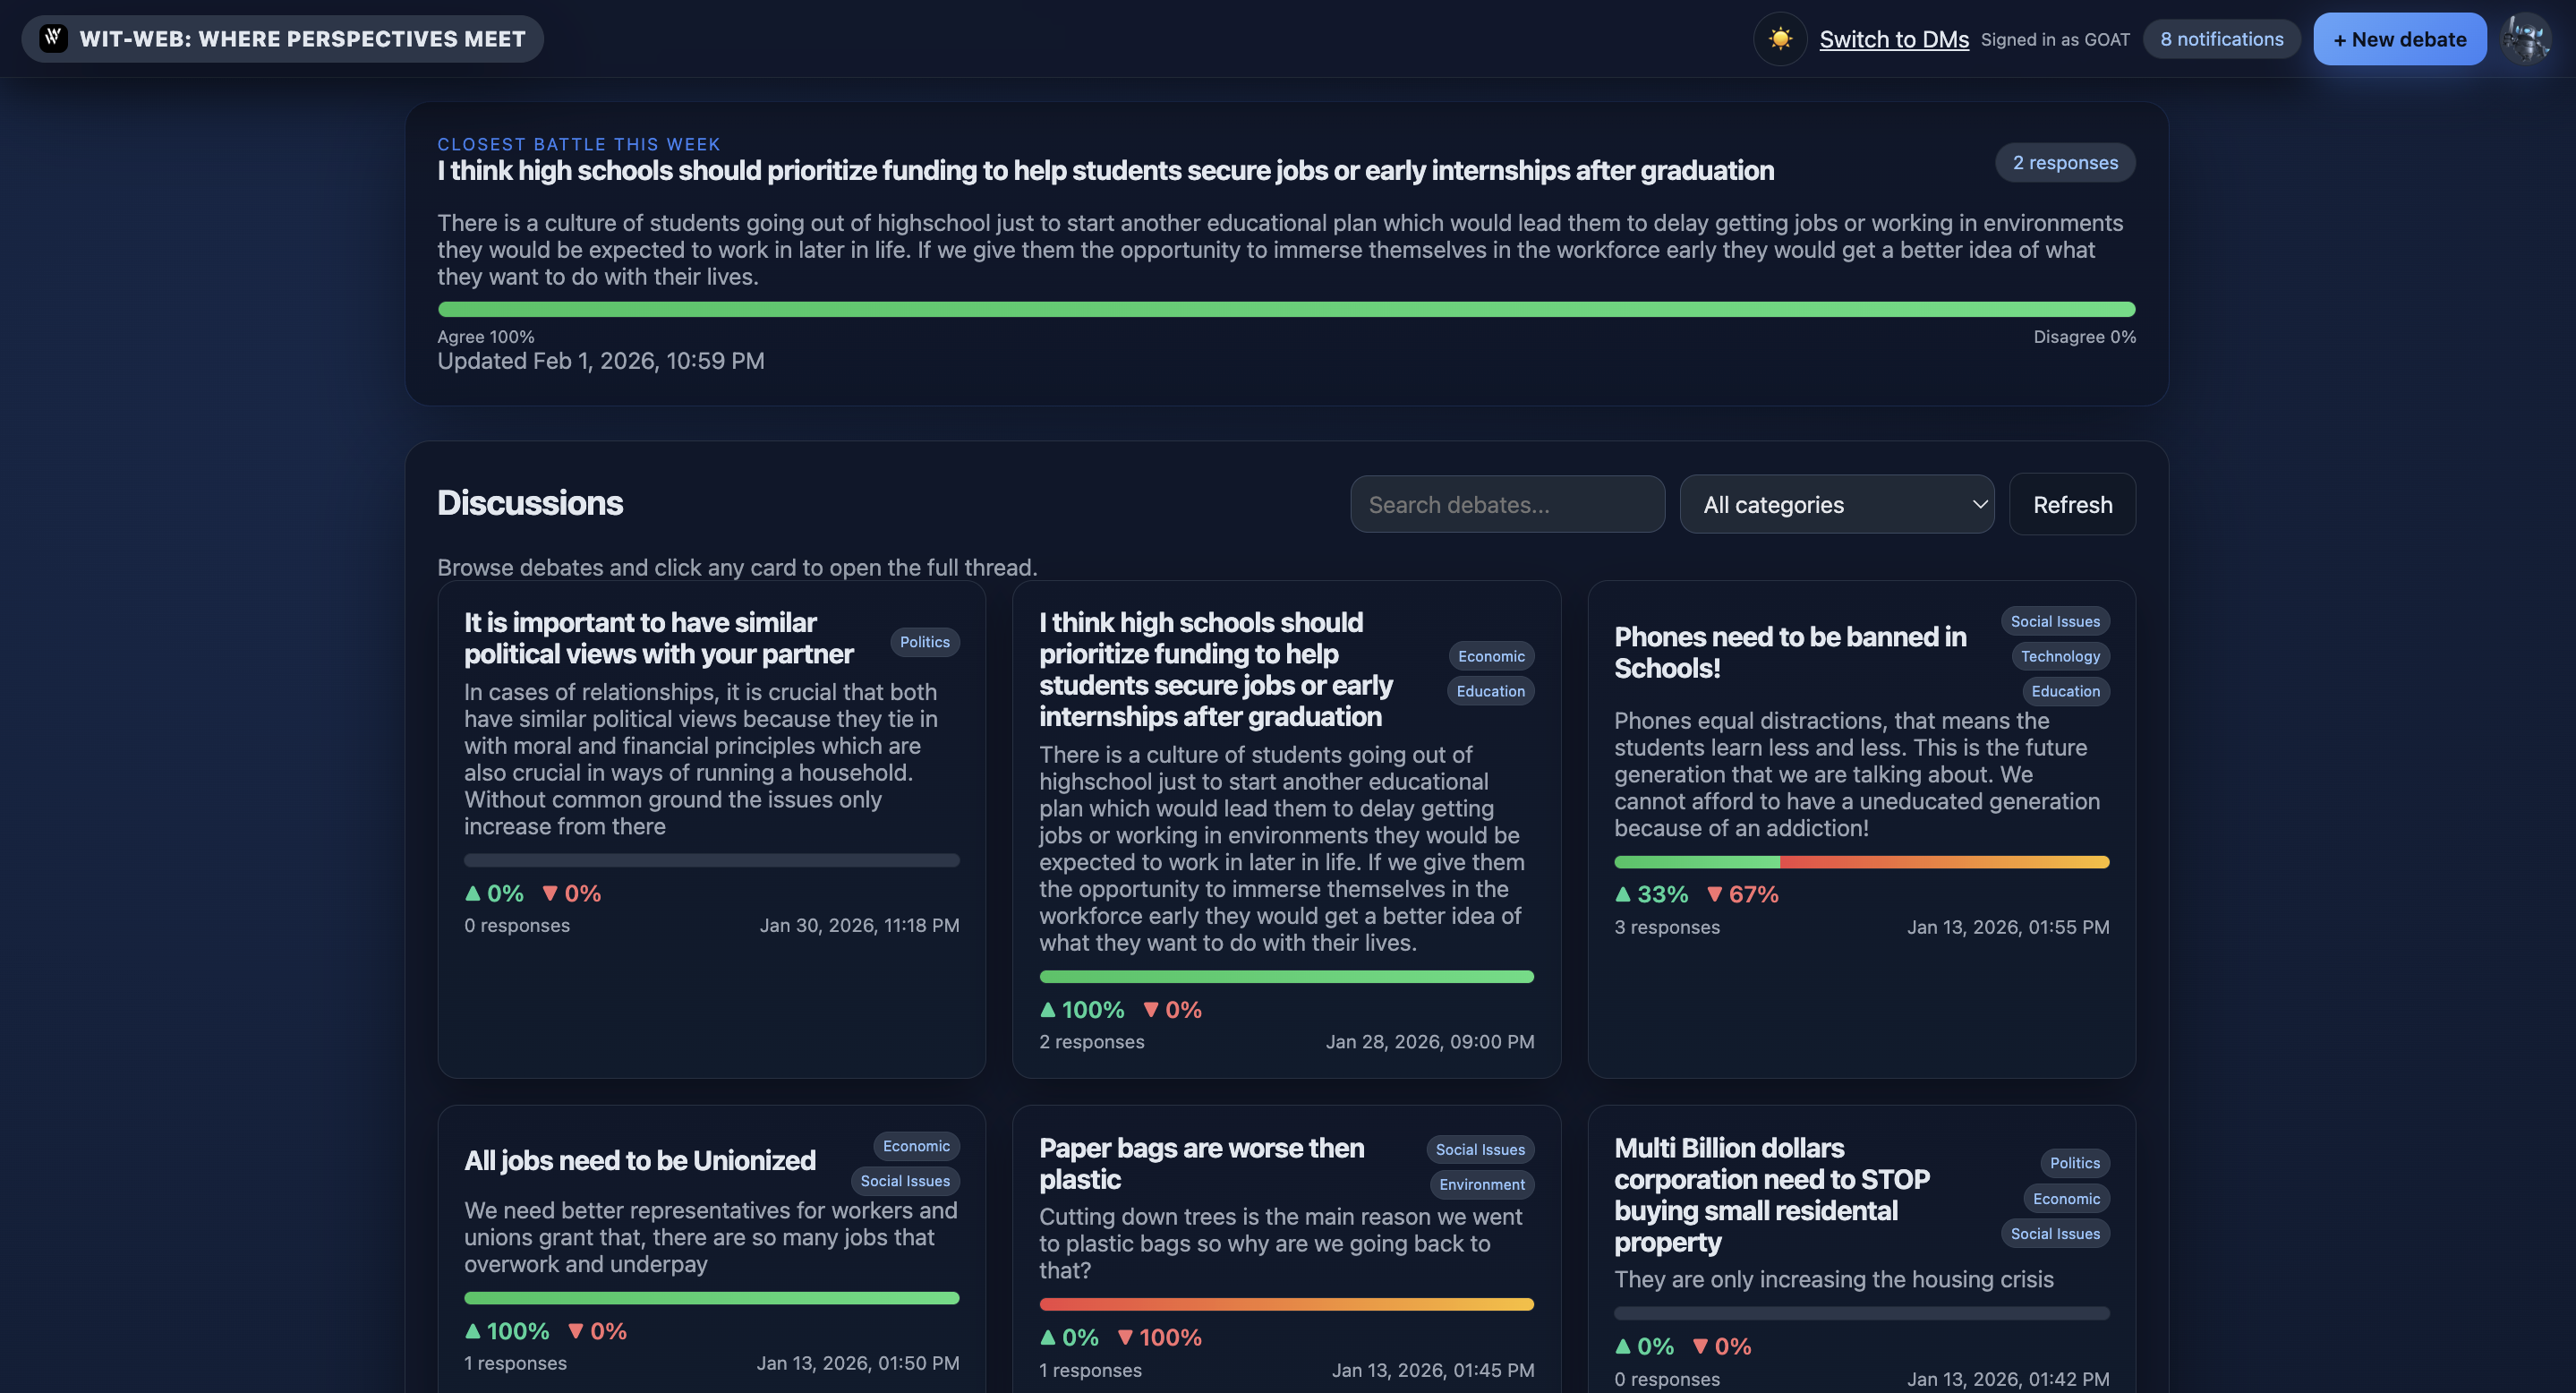Image resolution: width=2576 pixels, height=1393 pixels.
Task: Click the agree/disagree progress bar on closest battle
Action: click(1286, 309)
